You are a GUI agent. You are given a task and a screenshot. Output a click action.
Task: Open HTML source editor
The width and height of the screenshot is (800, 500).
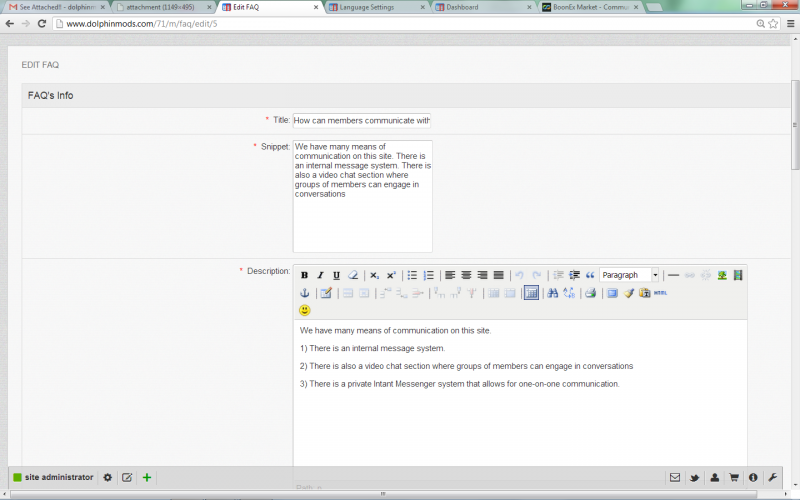pos(661,293)
